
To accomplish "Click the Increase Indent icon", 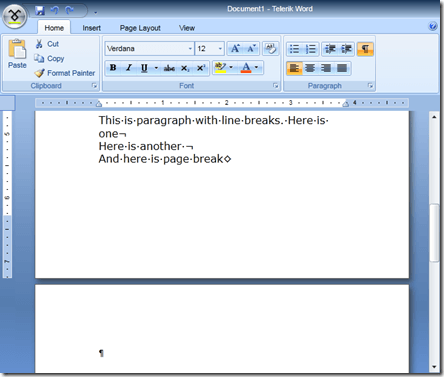I will [346, 49].
